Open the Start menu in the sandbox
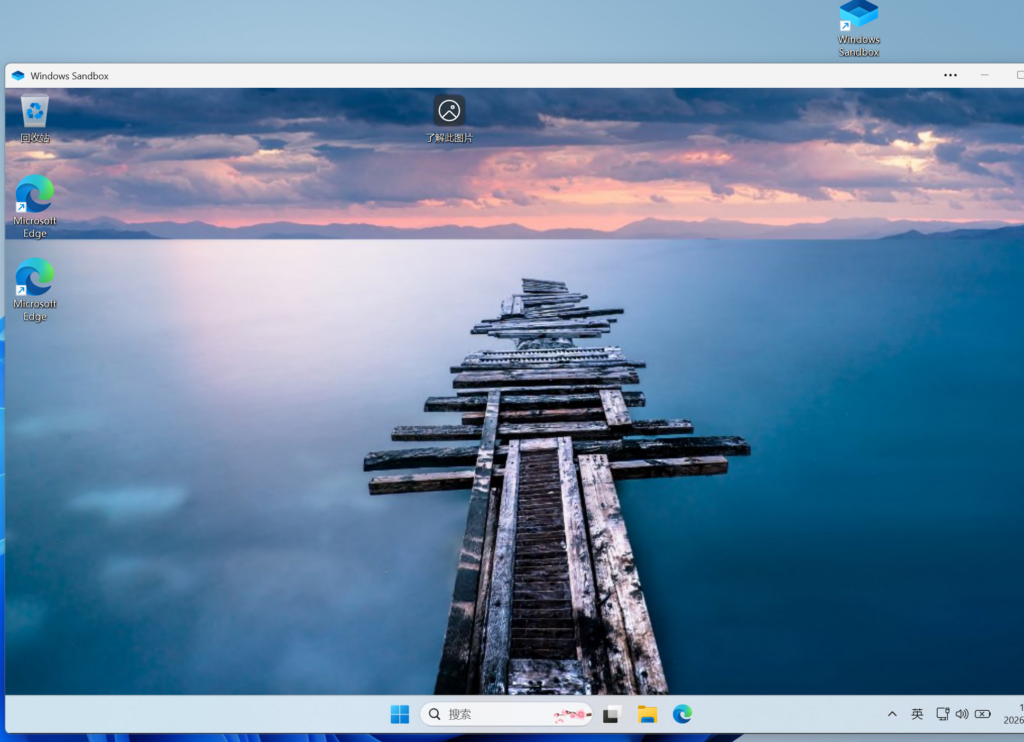Screen dimensions: 1024x742 [x=400, y=714]
